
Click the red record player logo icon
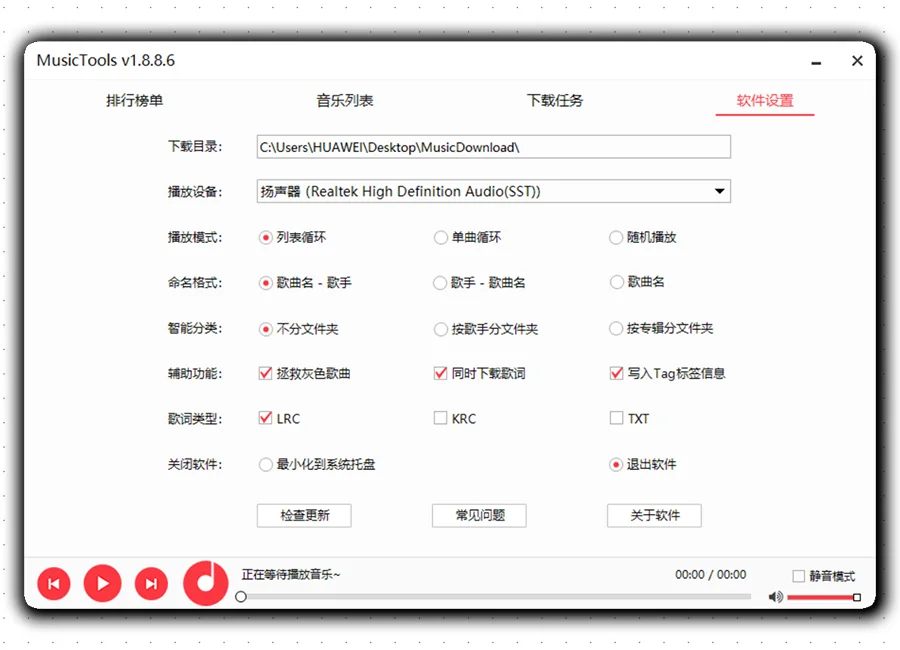204,583
